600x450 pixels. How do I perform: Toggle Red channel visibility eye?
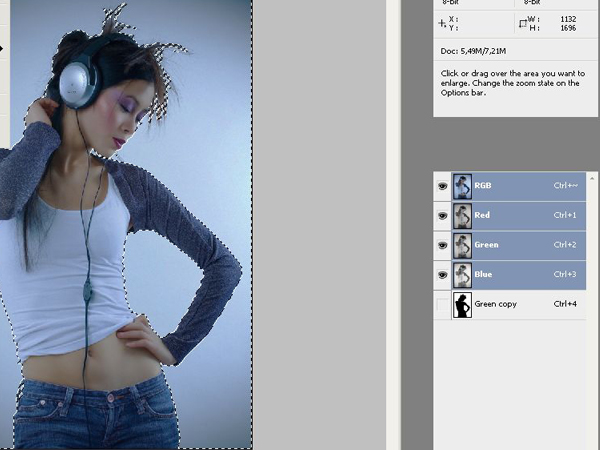[x=442, y=216]
